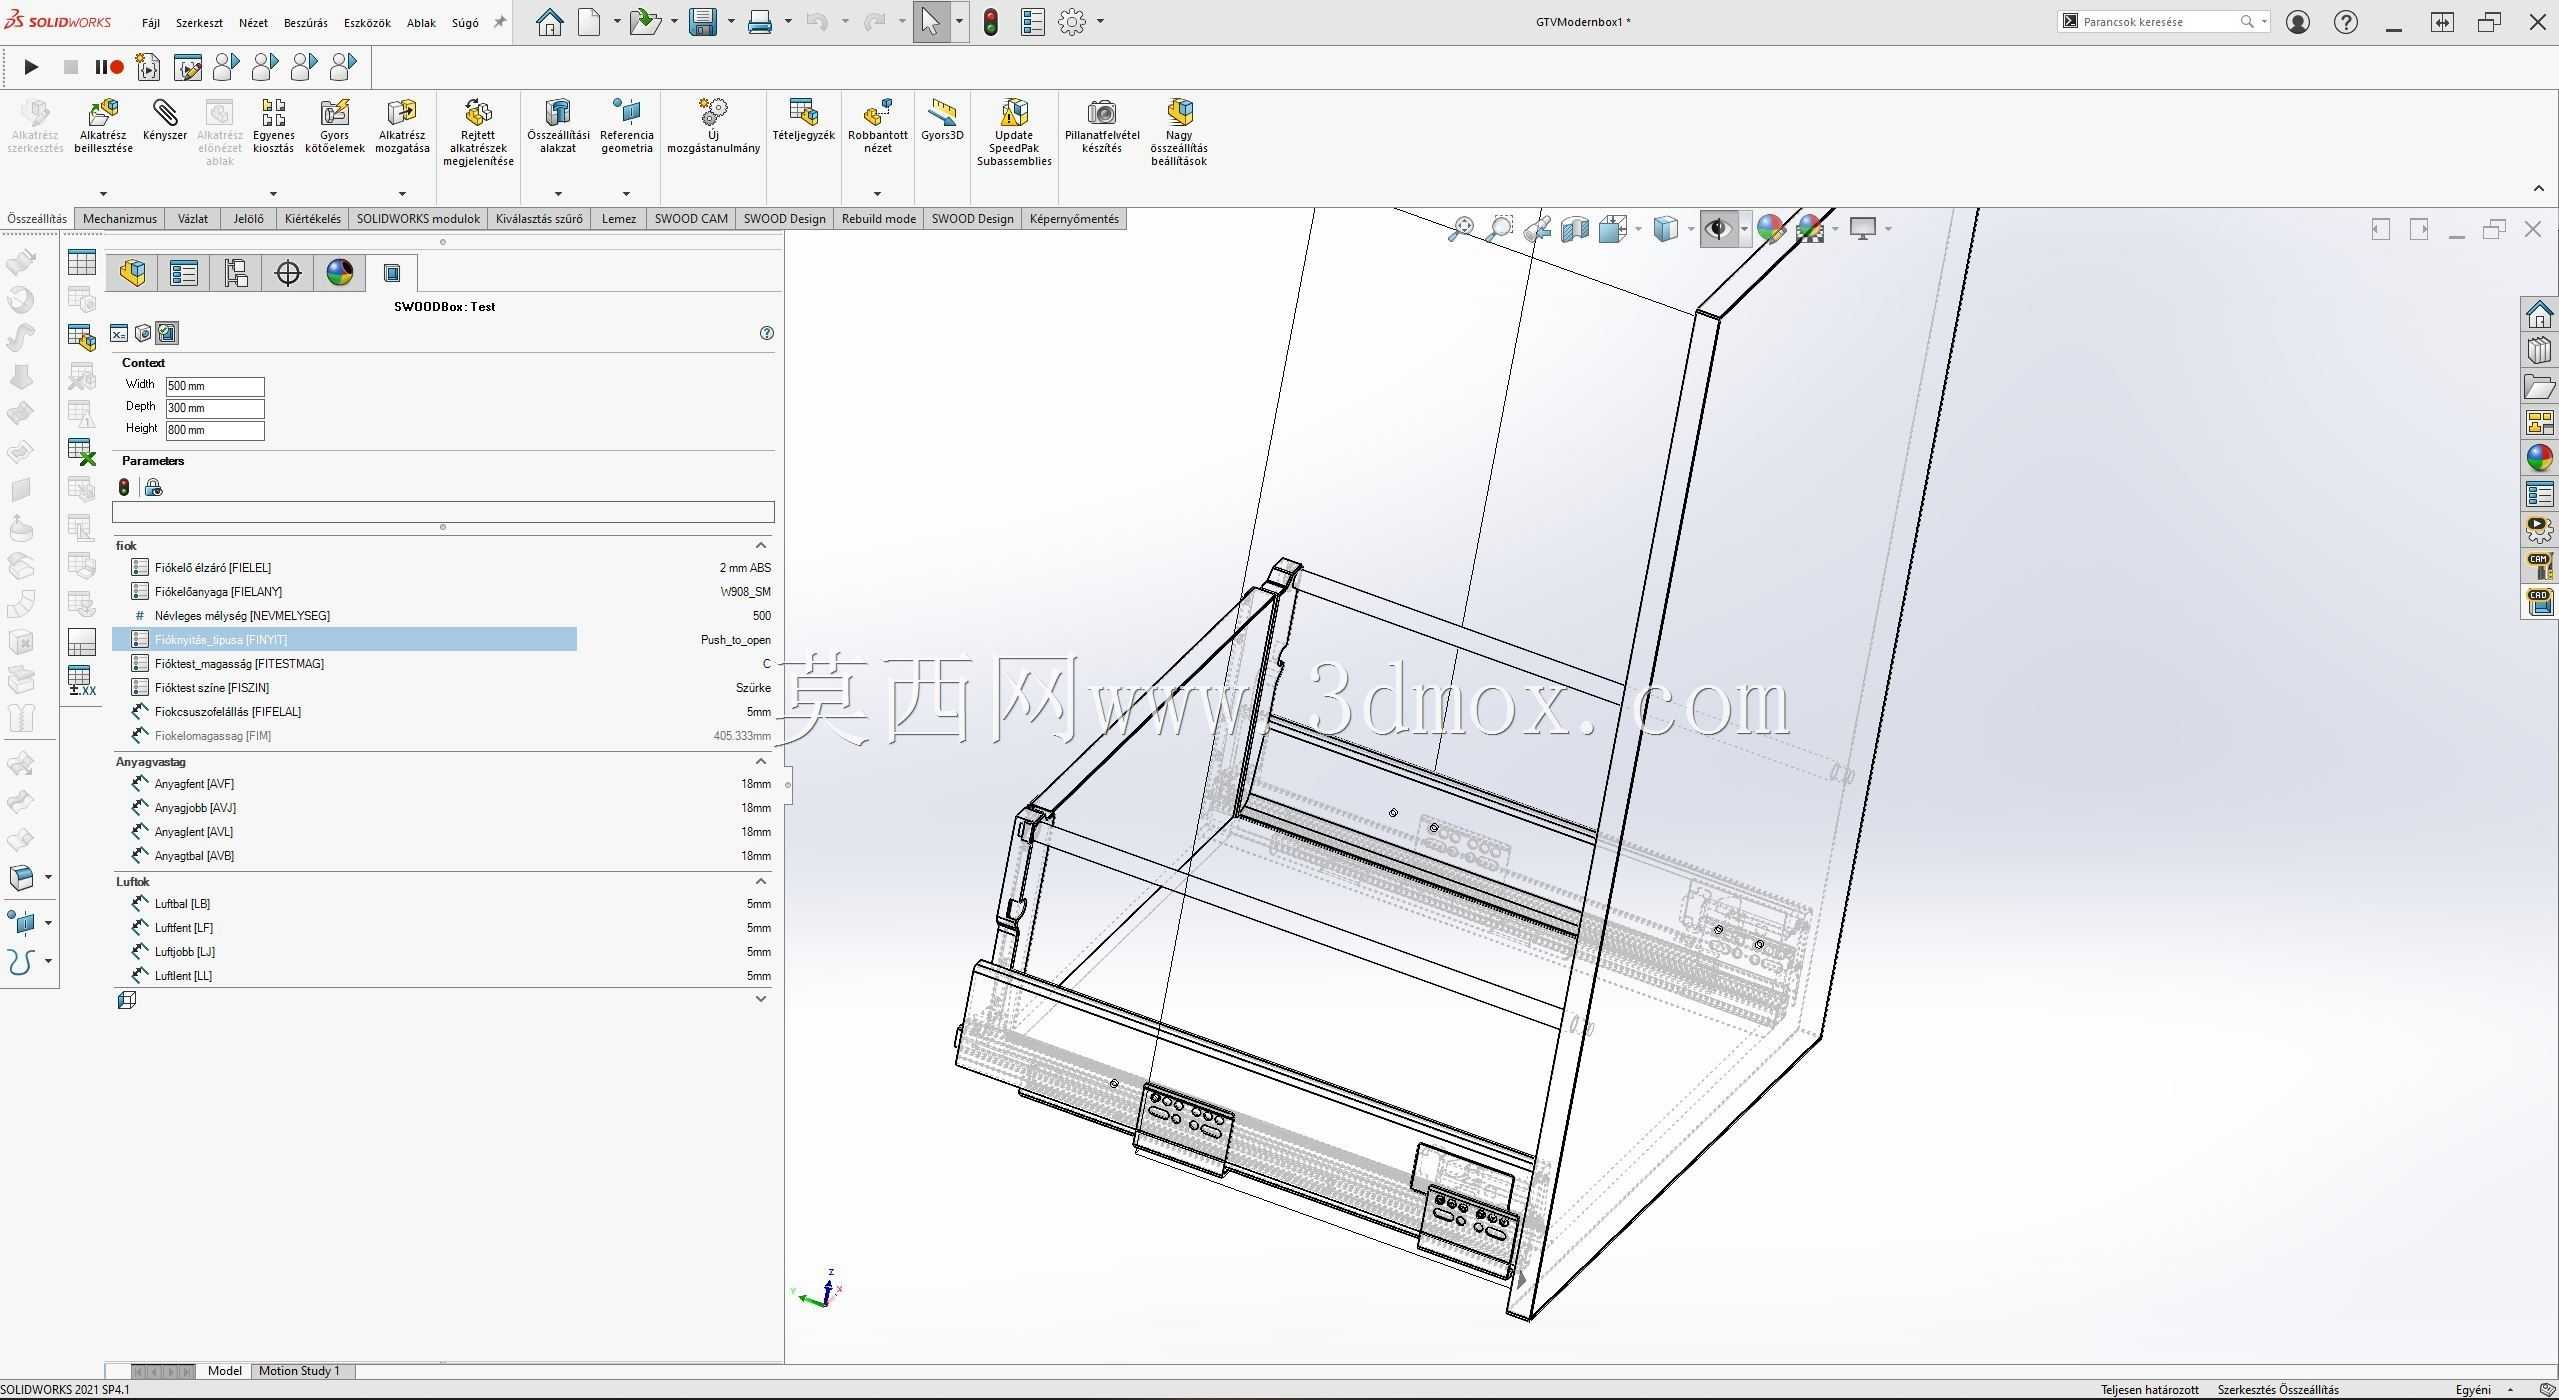The image size is (2559, 1400).
Task: Collapse the fiok parameter group
Action: [x=761, y=545]
